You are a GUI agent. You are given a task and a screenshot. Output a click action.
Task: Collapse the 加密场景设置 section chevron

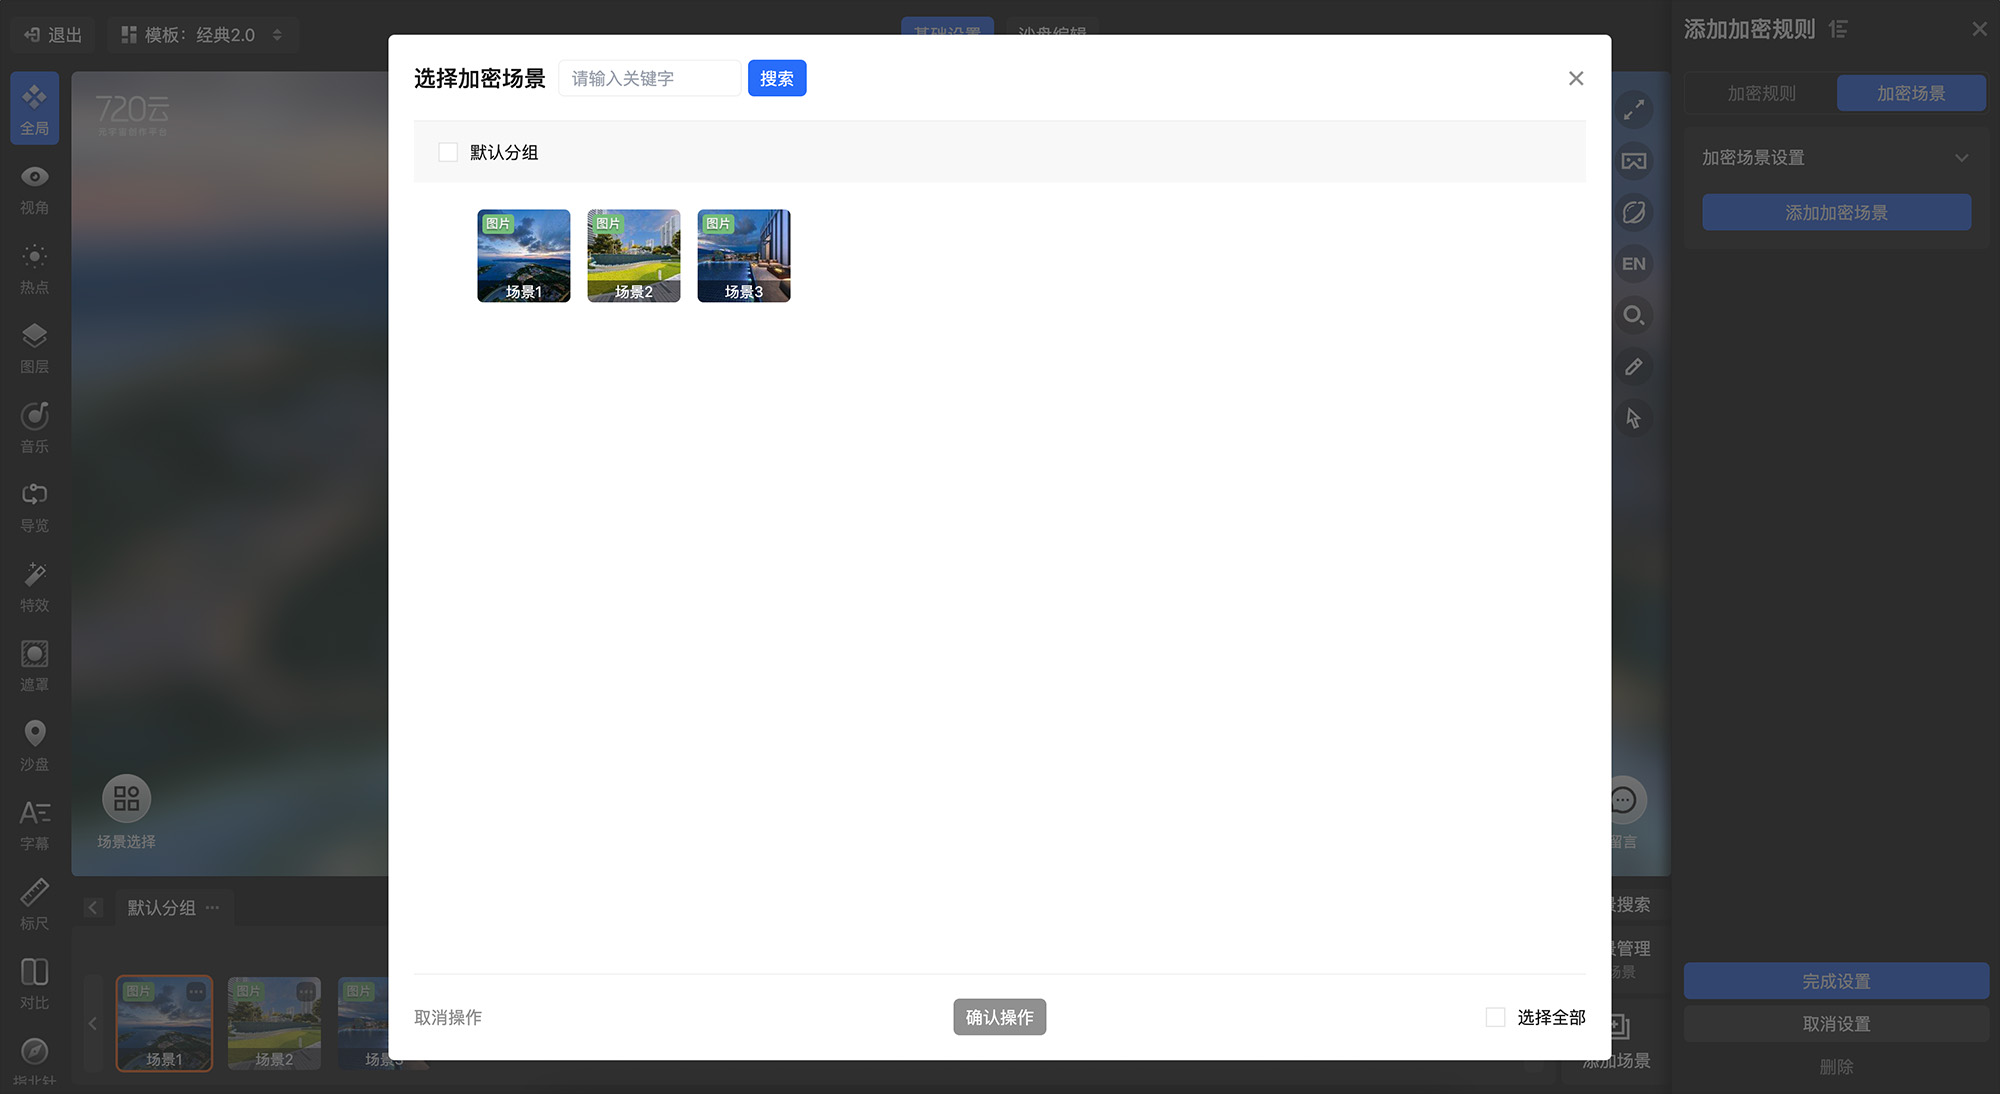(x=1961, y=158)
